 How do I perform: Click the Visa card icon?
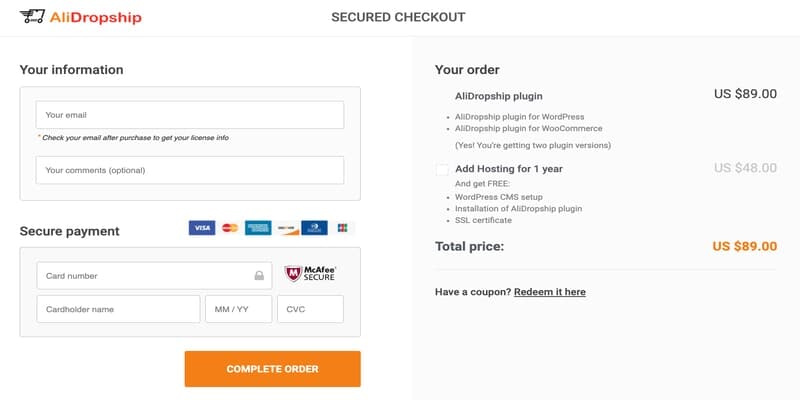point(202,228)
